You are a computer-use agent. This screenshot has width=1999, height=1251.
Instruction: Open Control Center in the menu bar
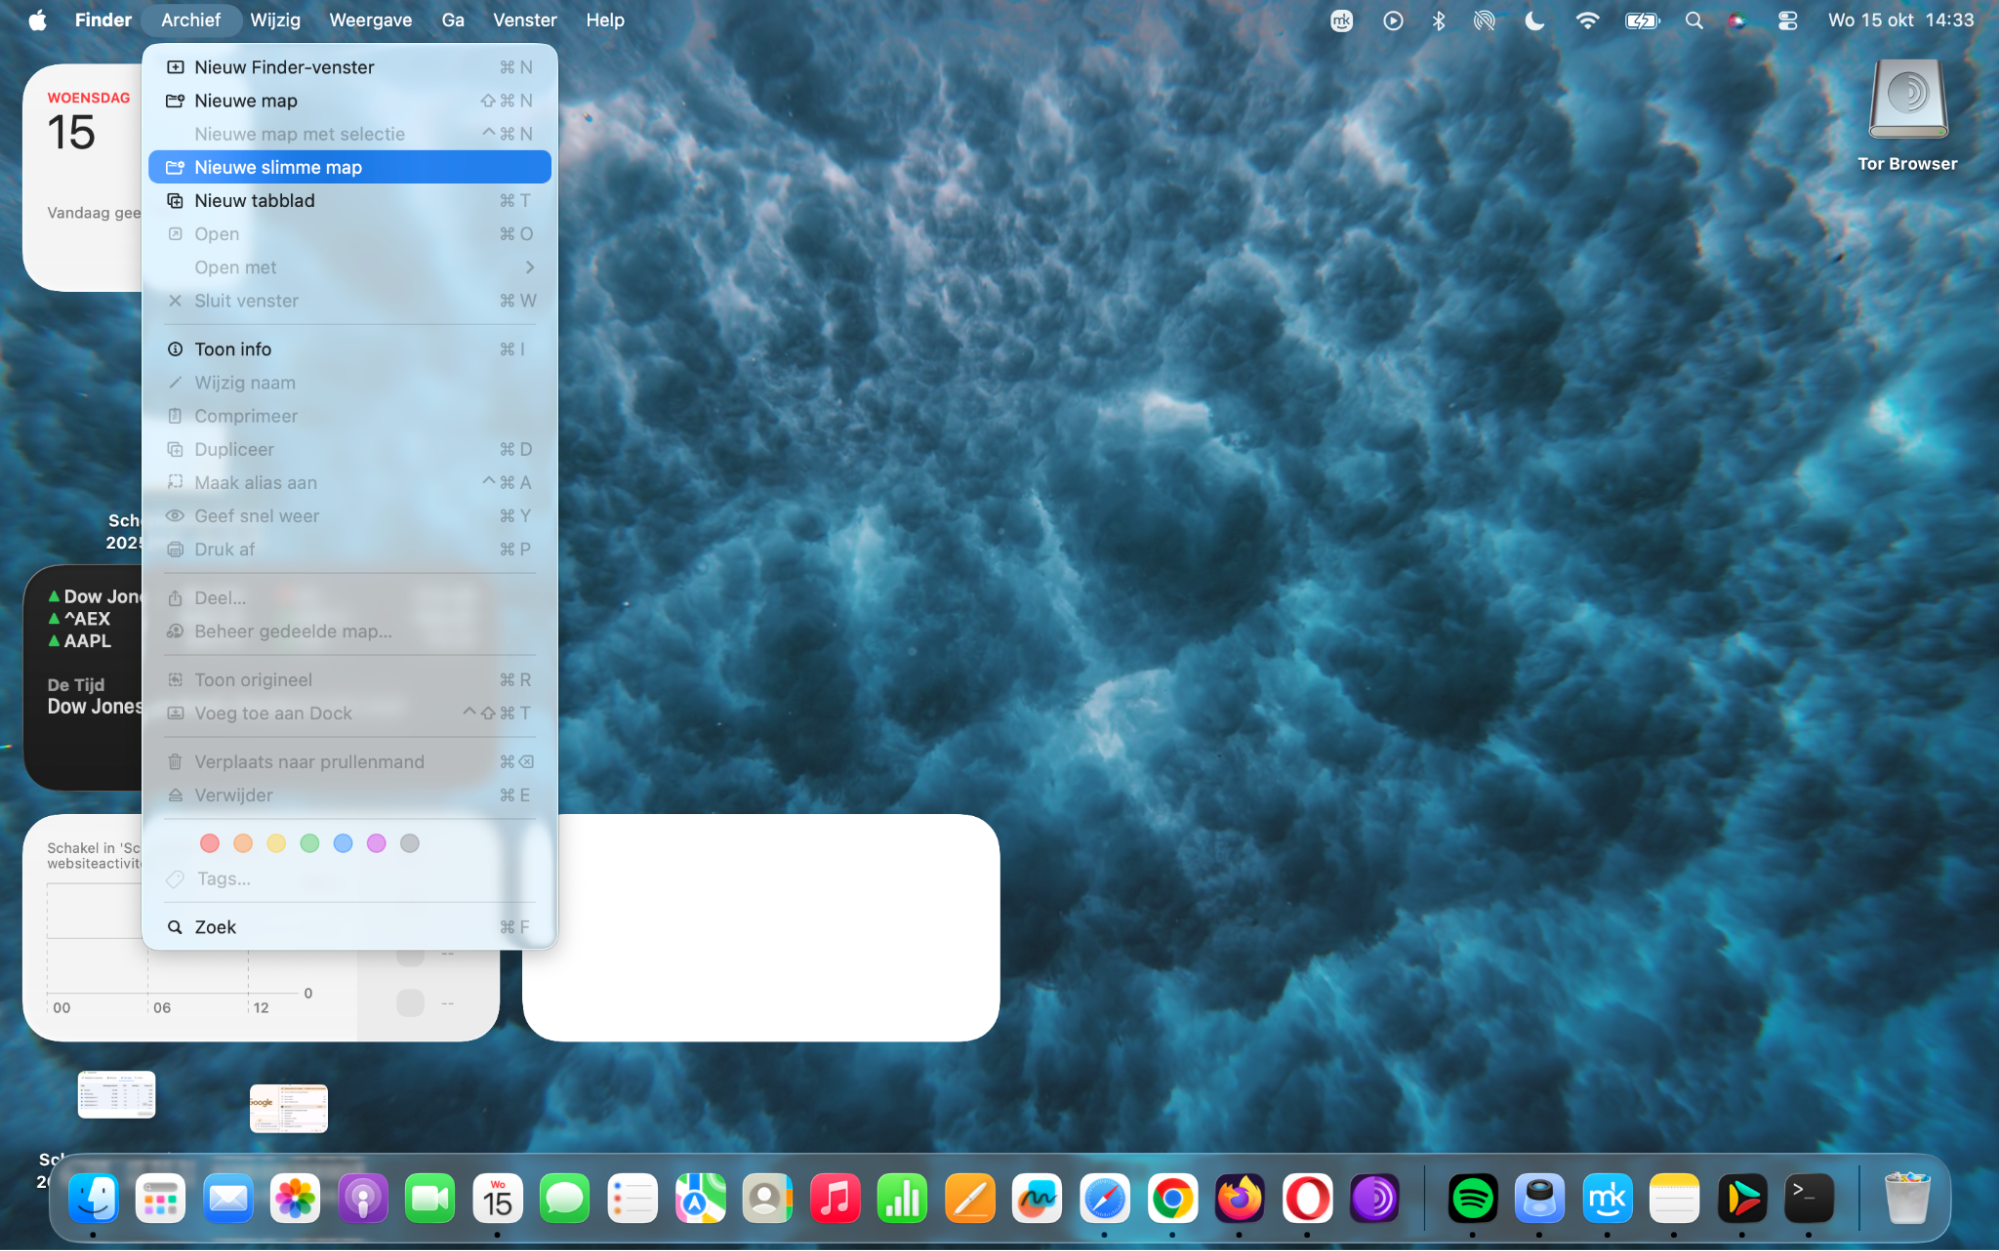click(x=1788, y=19)
